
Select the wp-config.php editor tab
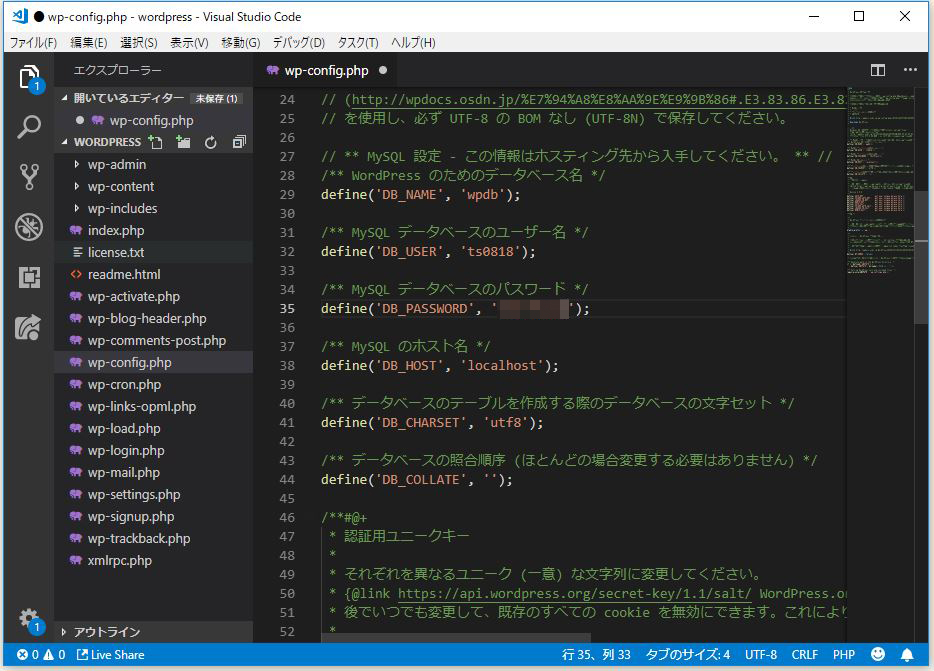coord(325,70)
